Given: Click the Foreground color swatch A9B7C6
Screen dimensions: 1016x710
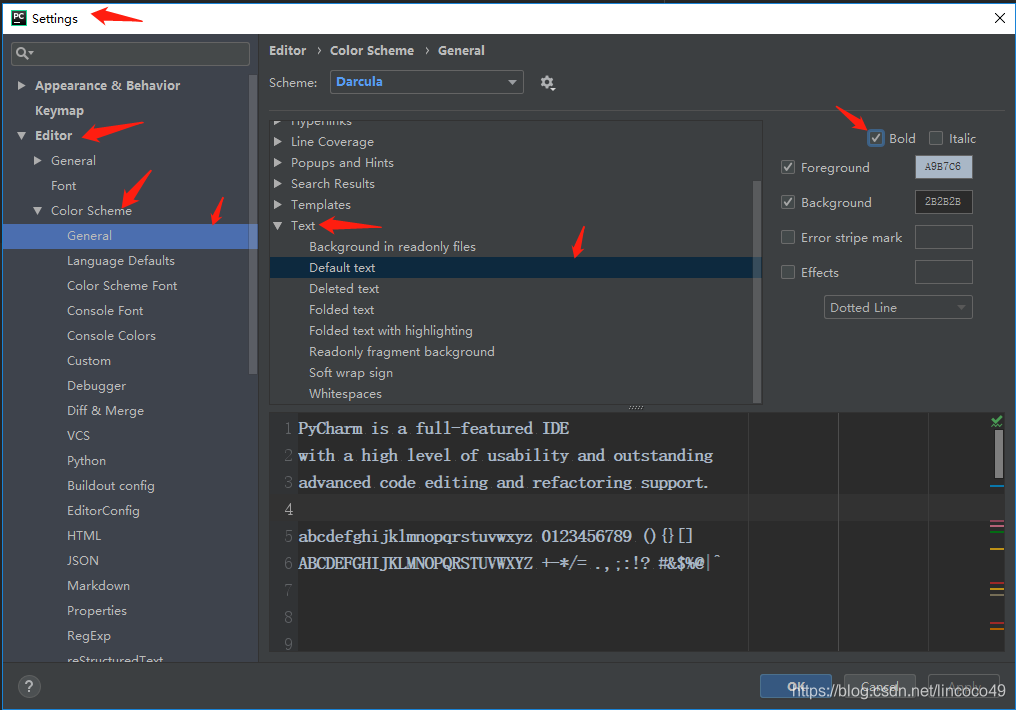Looking at the screenshot, I should (943, 167).
